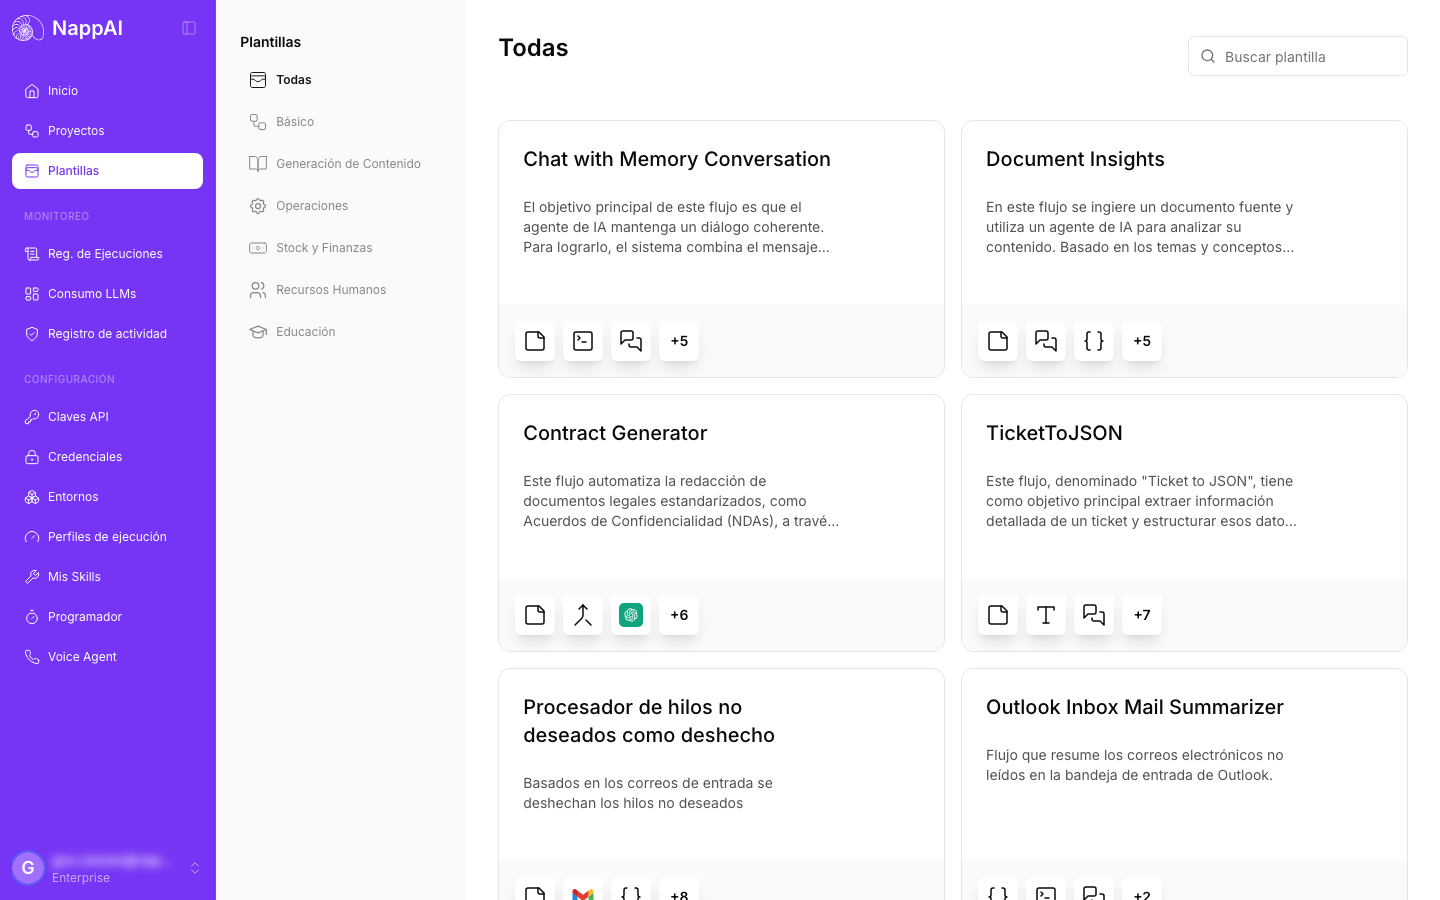The height and width of the screenshot is (900, 1440).
Task: Open Mis Skills
Action: pyautogui.click(x=108, y=577)
